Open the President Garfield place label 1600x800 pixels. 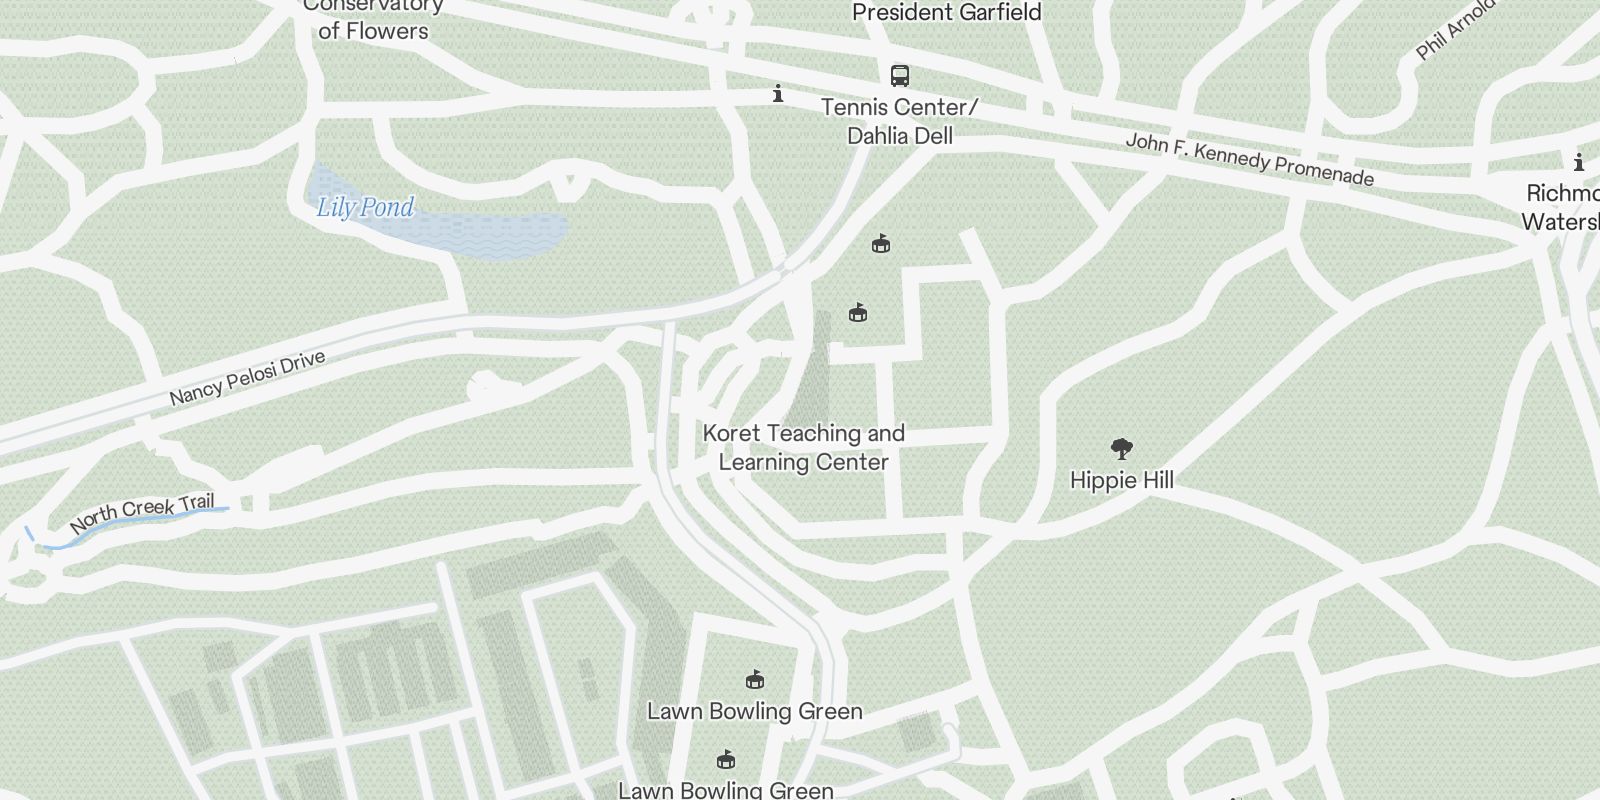(947, 12)
